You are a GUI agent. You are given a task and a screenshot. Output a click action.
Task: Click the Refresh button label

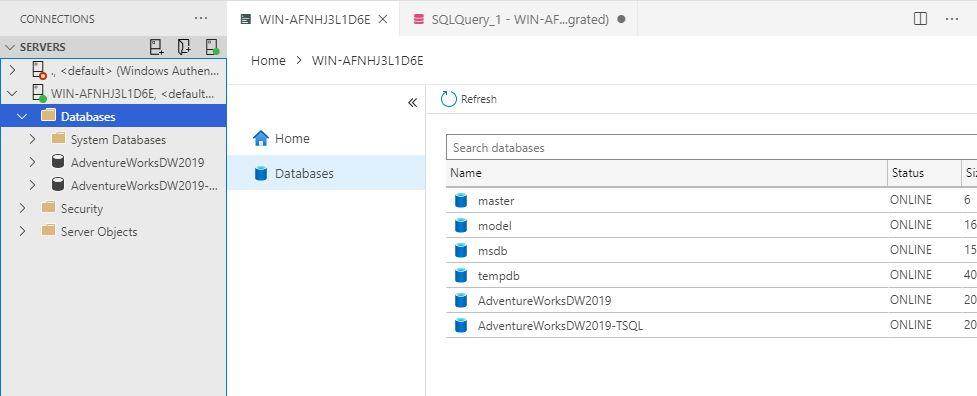(x=479, y=99)
